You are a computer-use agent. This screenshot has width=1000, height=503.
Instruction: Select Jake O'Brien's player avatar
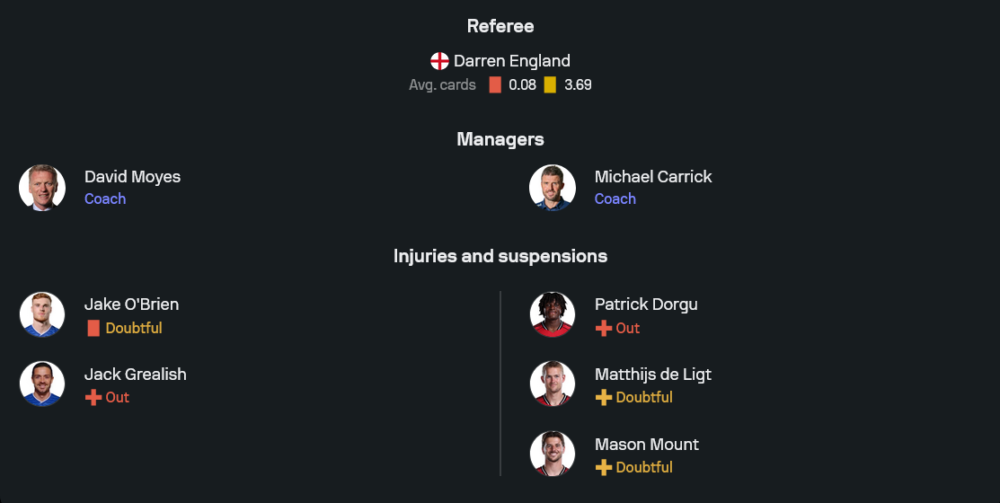point(42,315)
